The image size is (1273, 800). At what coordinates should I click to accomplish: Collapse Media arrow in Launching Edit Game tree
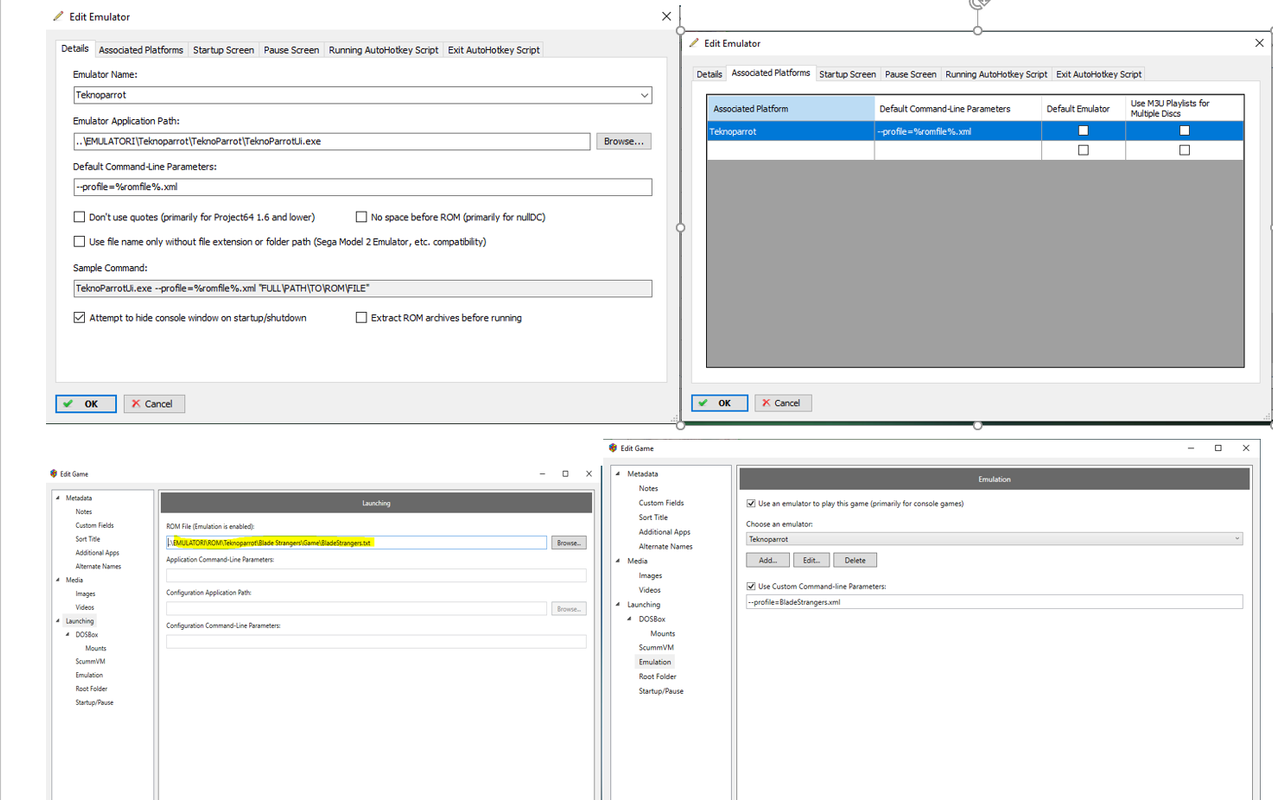point(57,580)
